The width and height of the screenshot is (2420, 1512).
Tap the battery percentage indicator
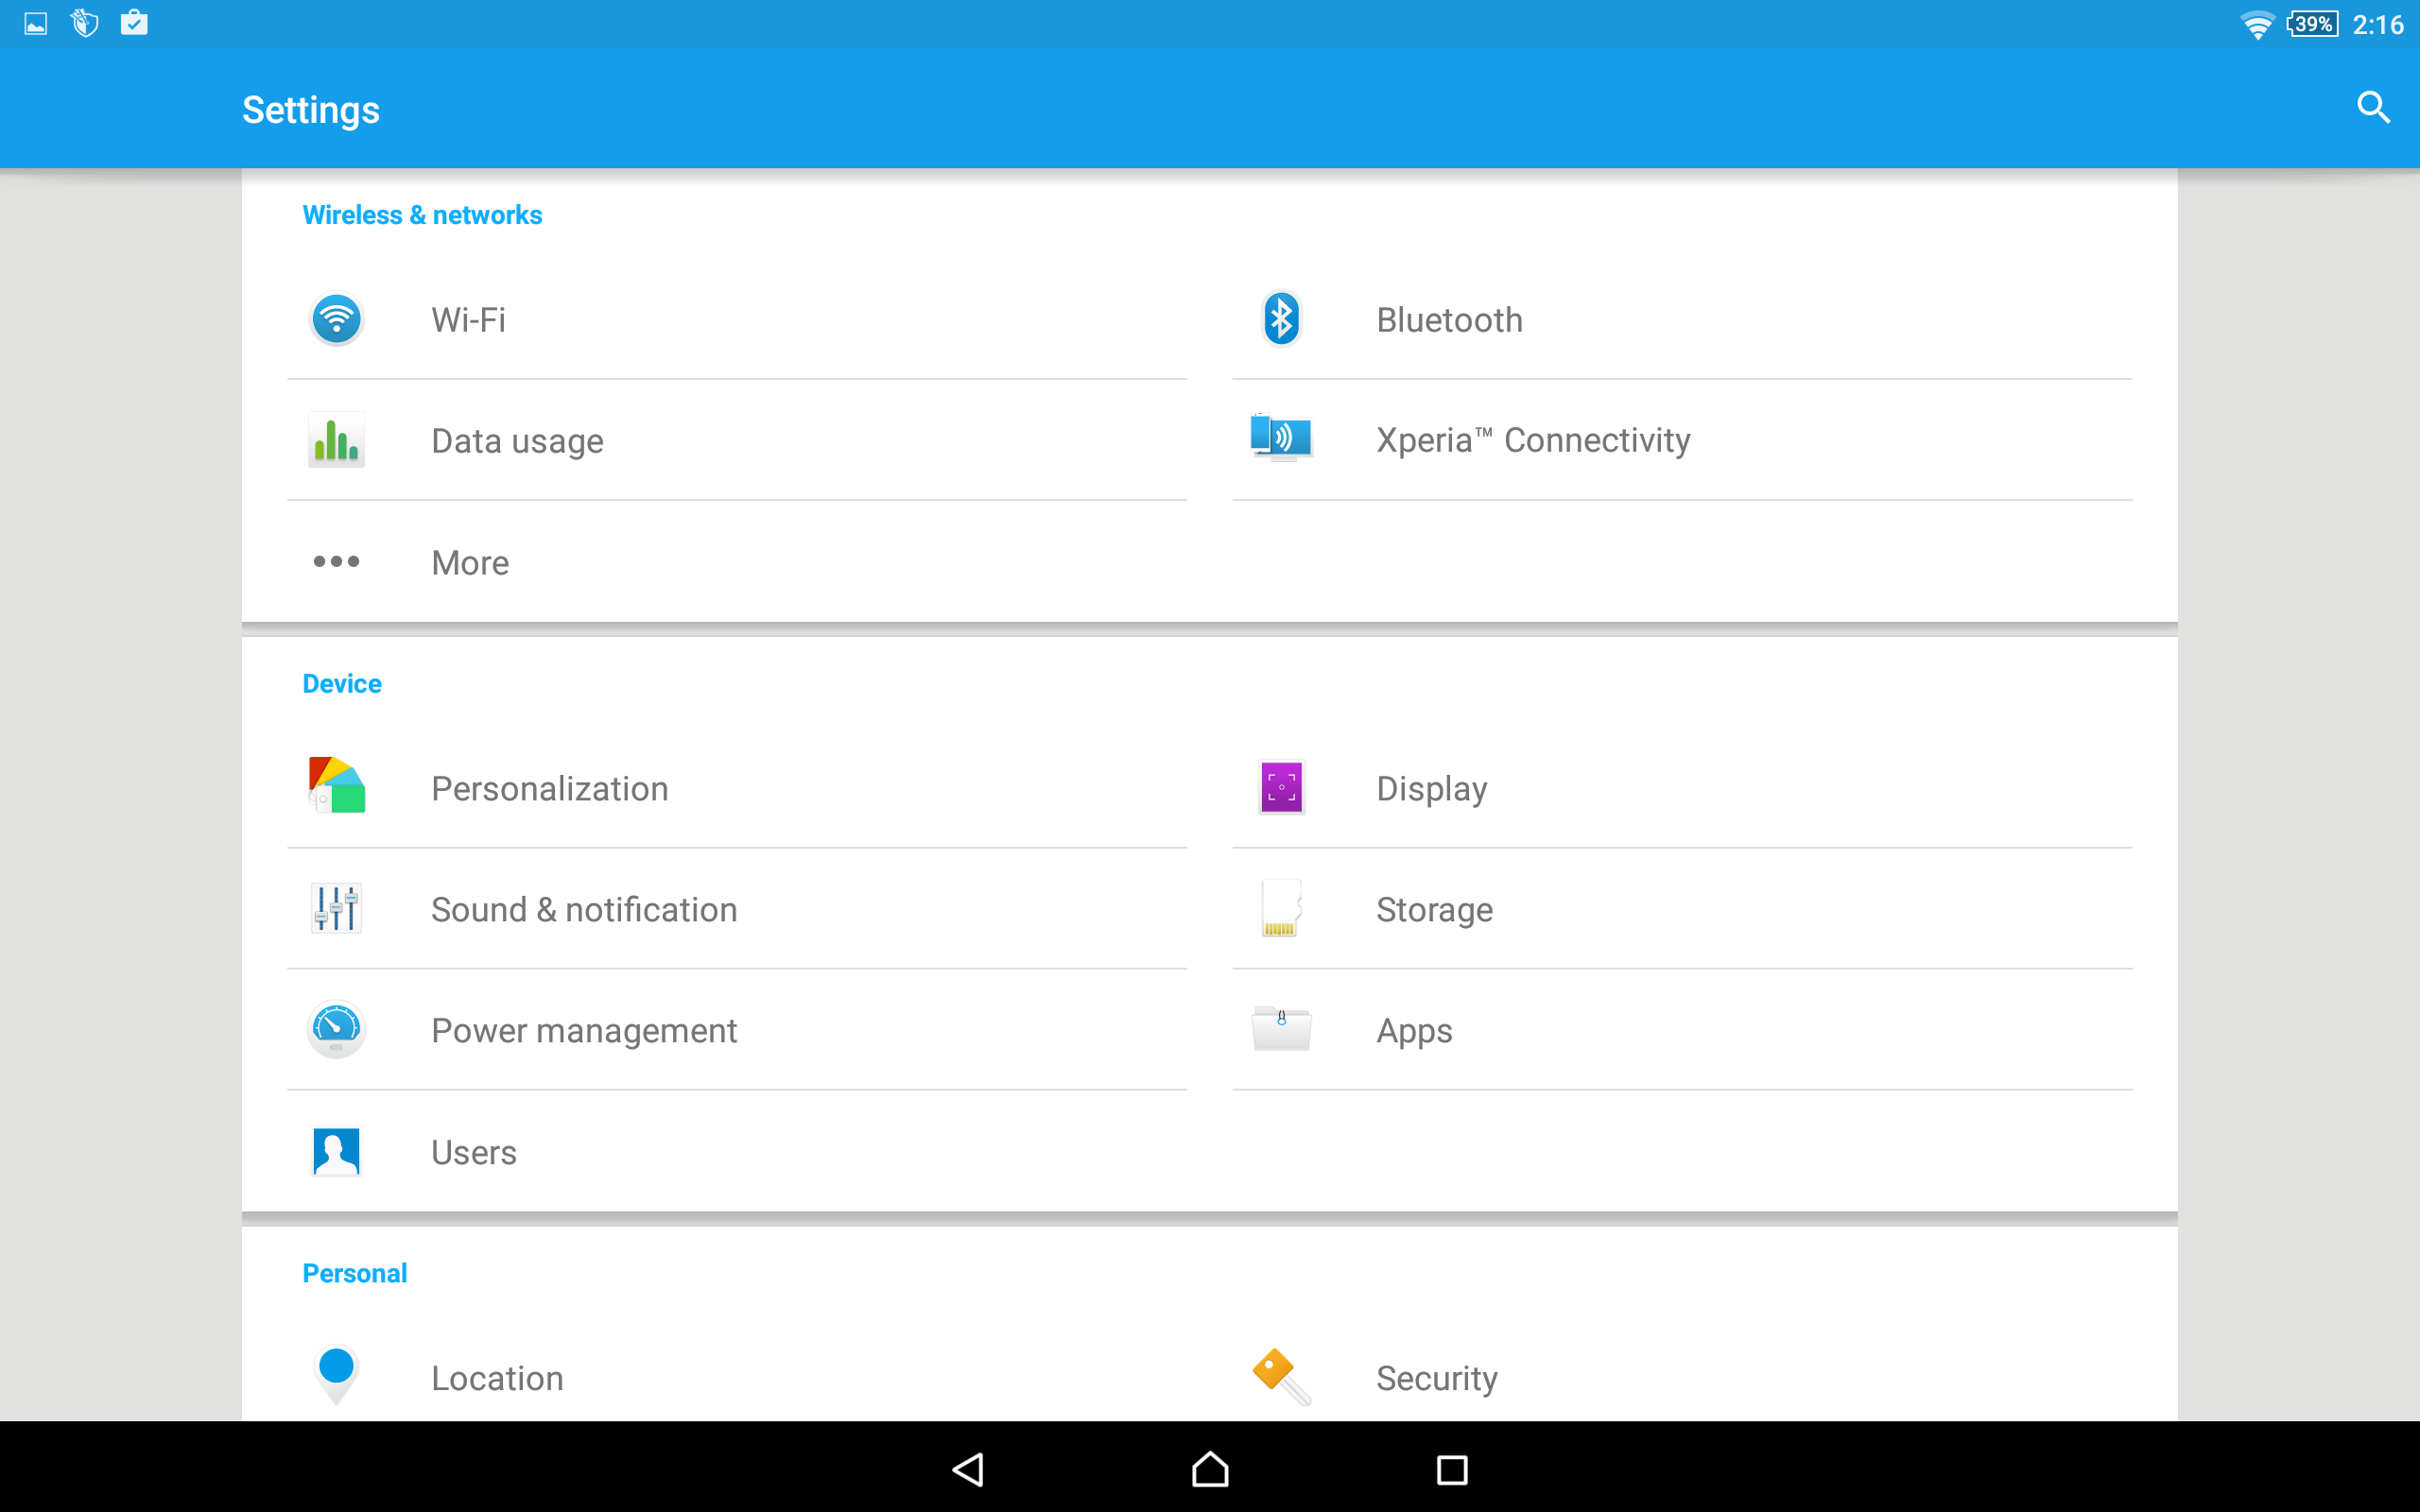click(2312, 24)
